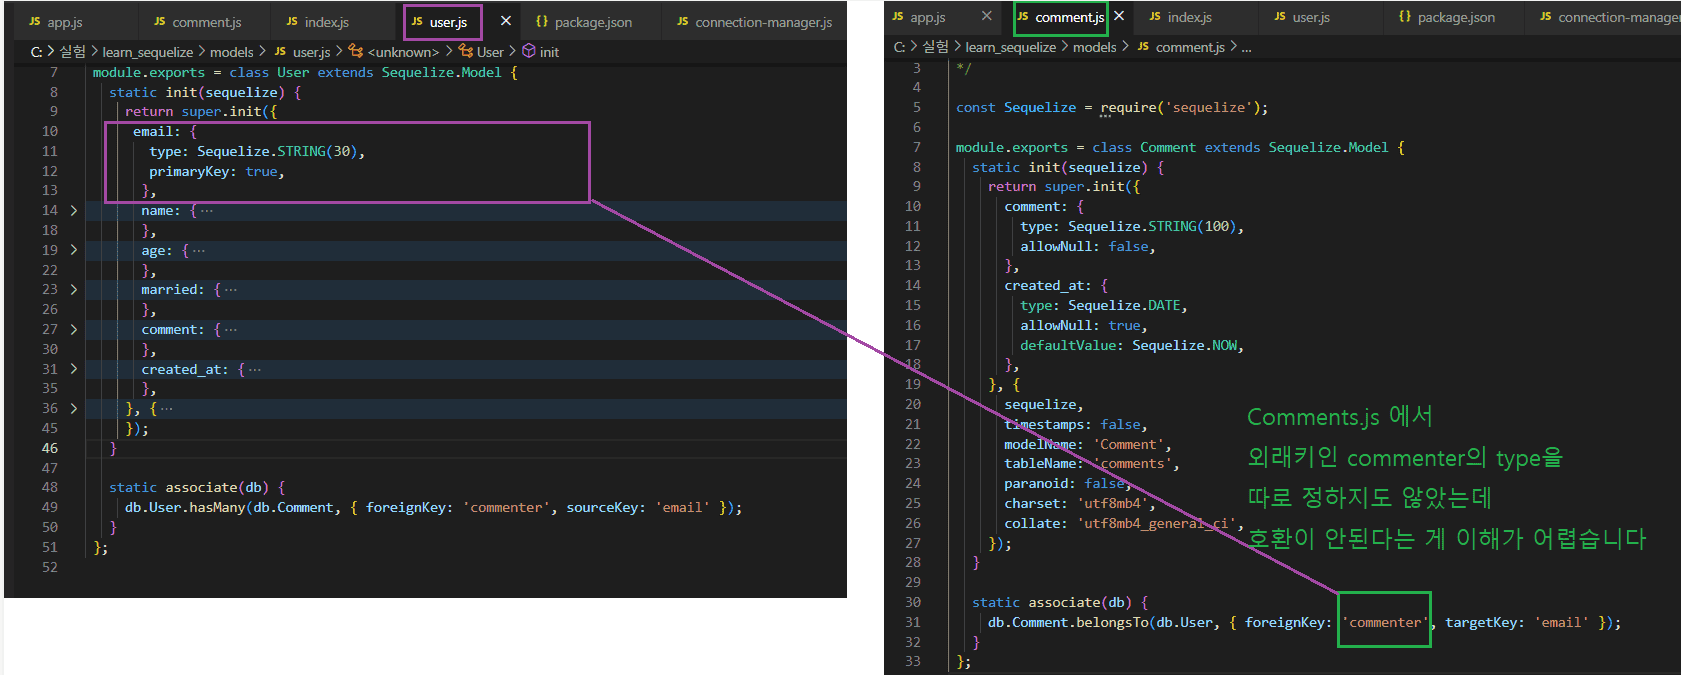
Task: Click the <unknown> symbol icon in breadcrumb
Action: coord(355,52)
